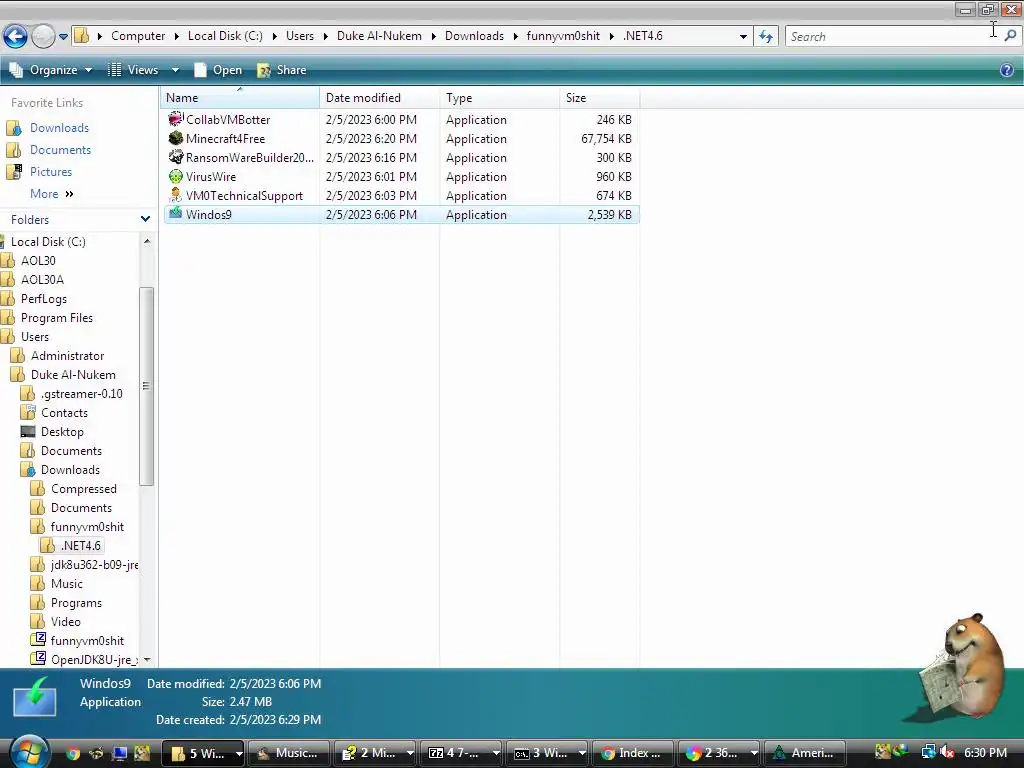Click the Back navigation arrow
This screenshot has width=1024, height=768.
pos(15,36)
